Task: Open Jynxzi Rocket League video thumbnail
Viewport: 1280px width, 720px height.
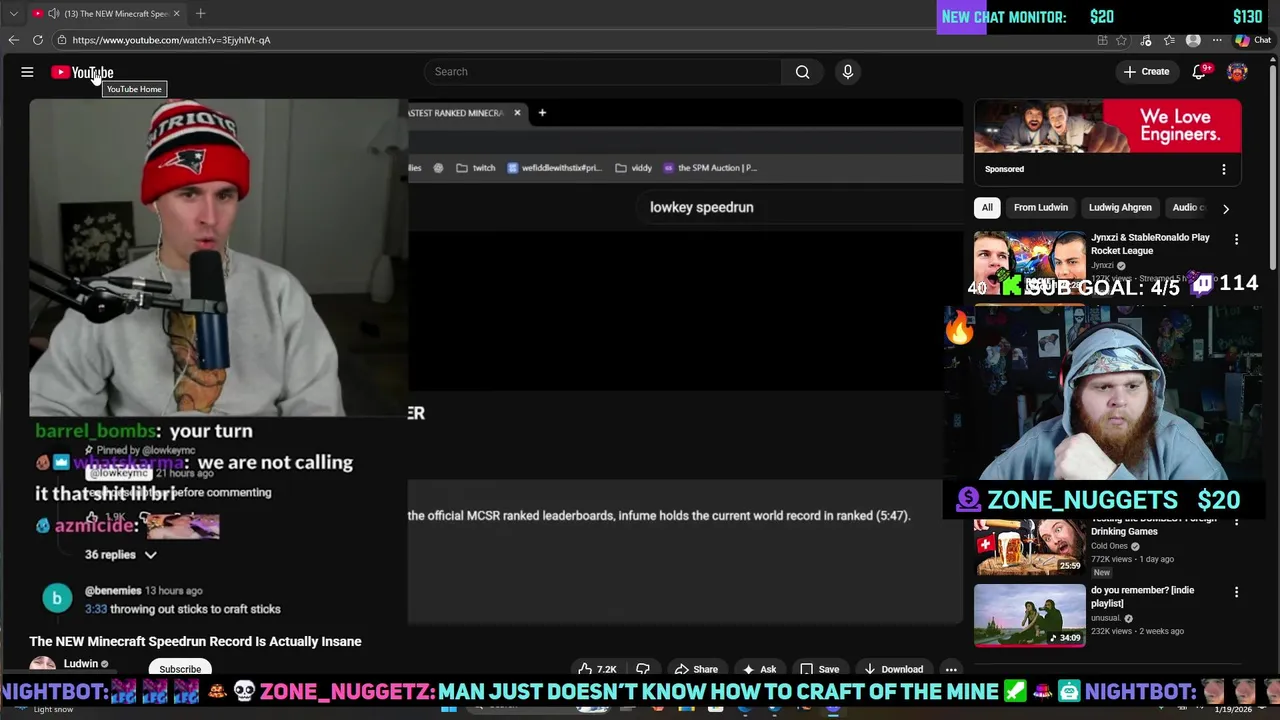Action: [x=1029, y=264]
